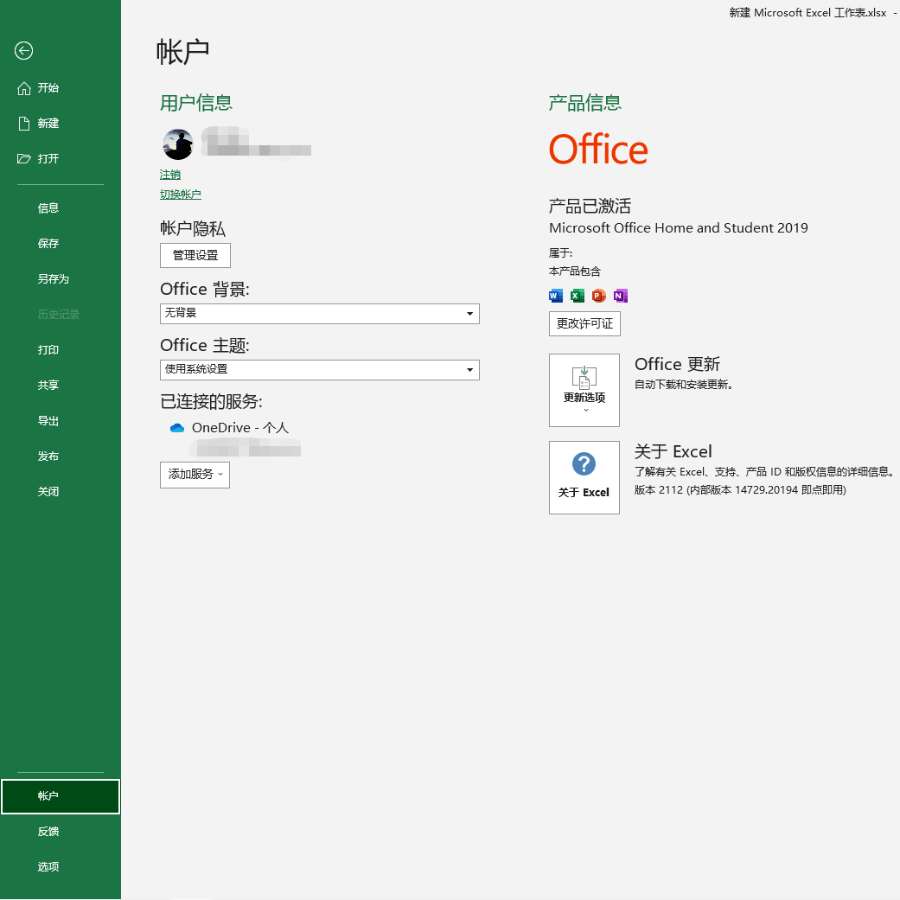Click the OneNote app icon
900x900 pixels.
pos(620,296)
